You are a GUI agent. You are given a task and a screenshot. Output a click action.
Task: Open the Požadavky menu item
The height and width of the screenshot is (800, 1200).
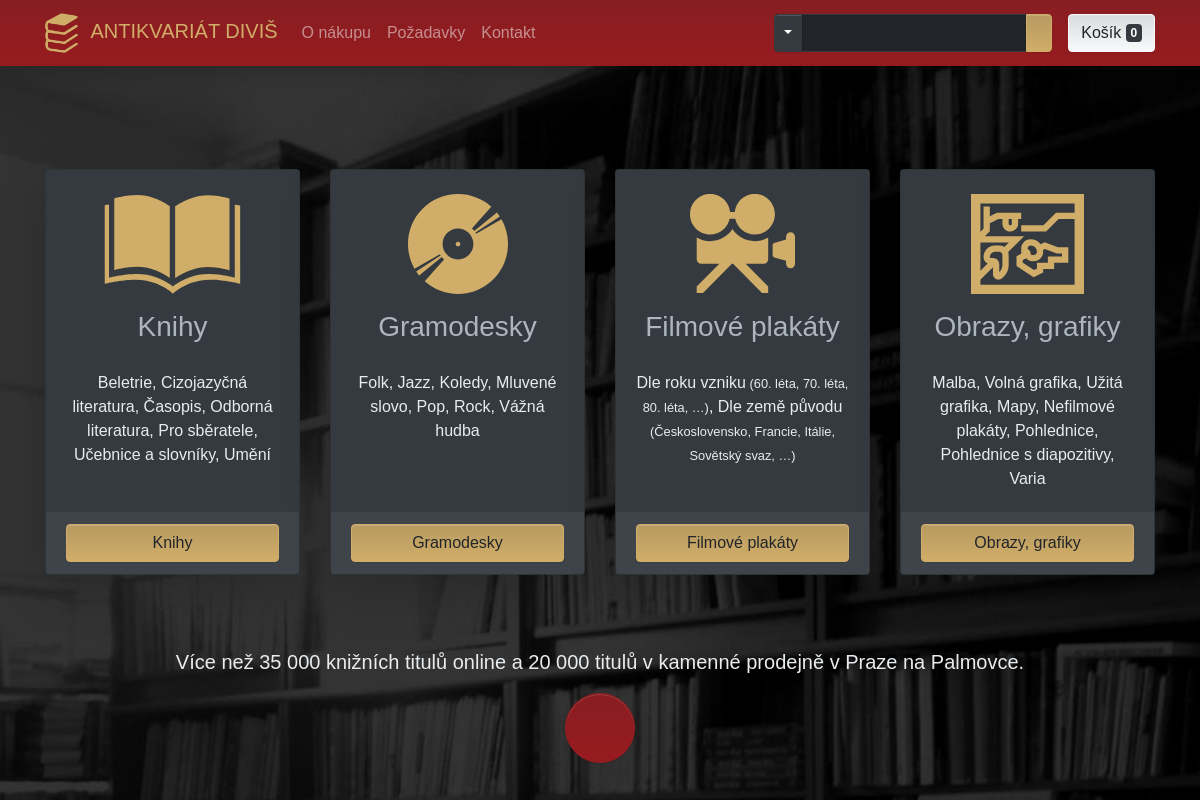point(426,33)
